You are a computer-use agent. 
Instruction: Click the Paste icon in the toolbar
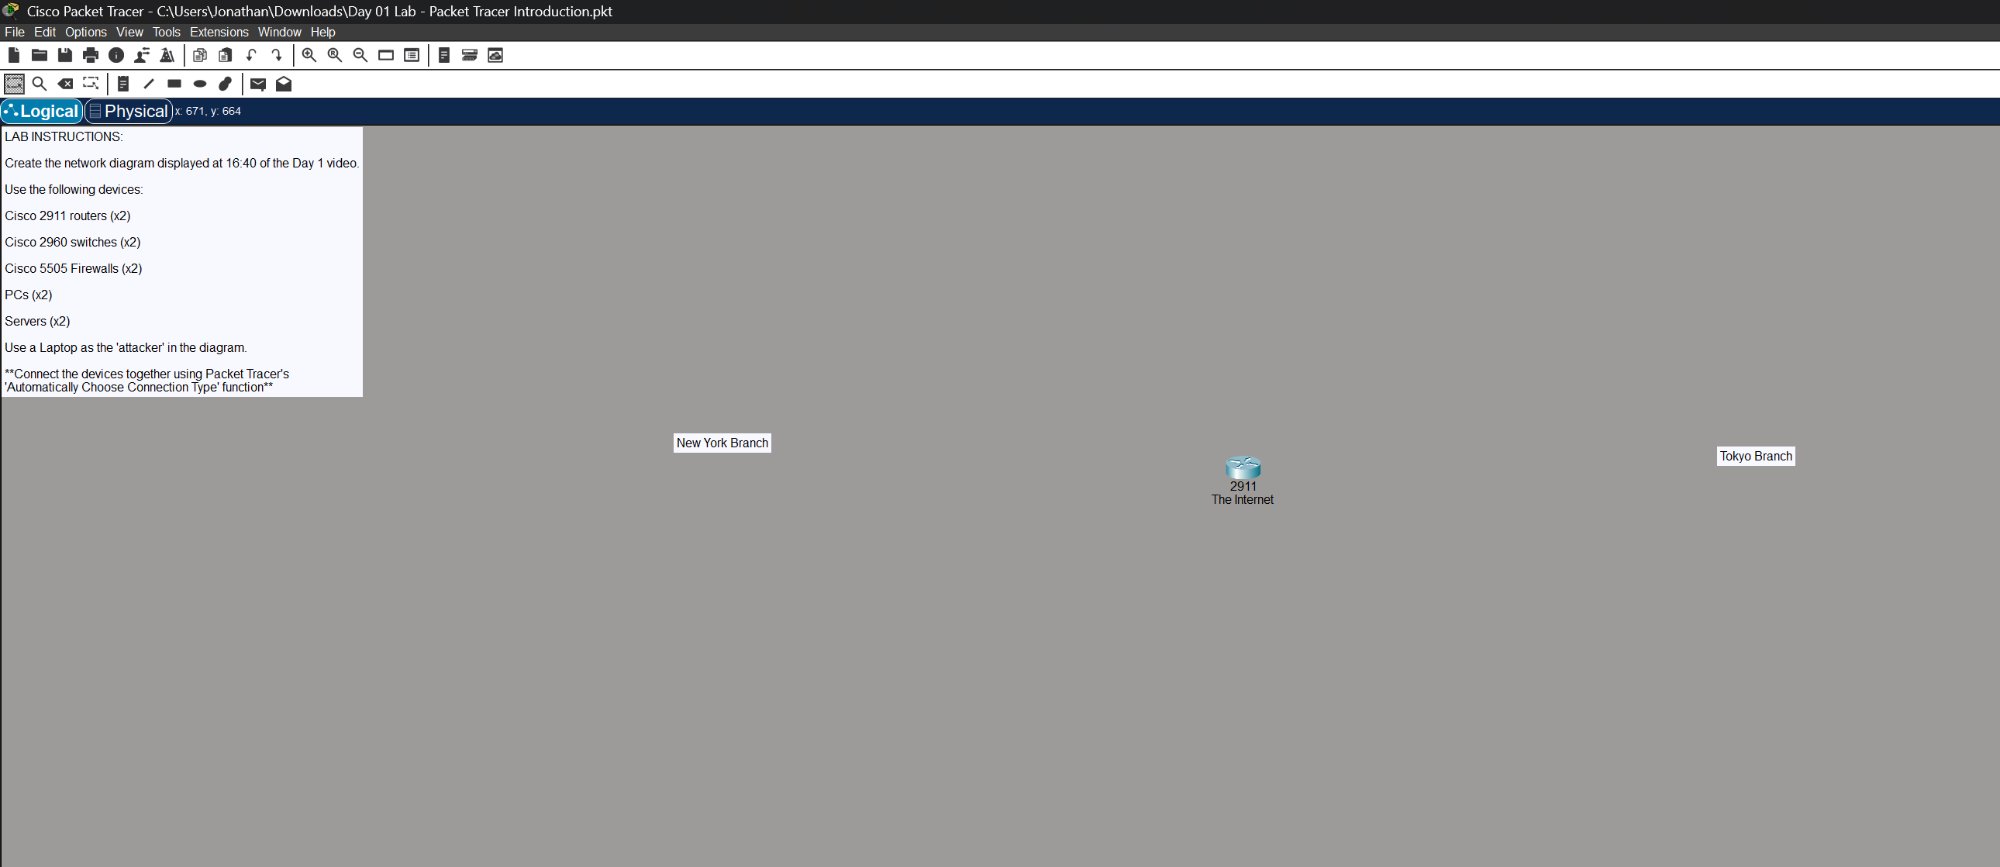tap(225, 55)
